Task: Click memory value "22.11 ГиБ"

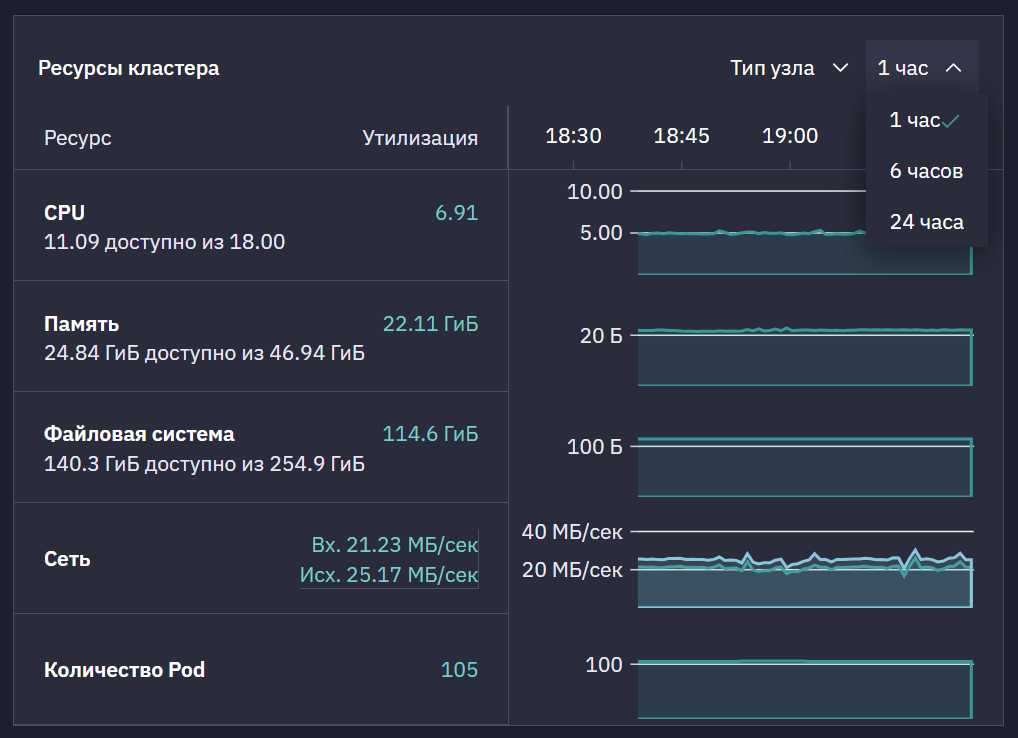Action: coord(430,324)
